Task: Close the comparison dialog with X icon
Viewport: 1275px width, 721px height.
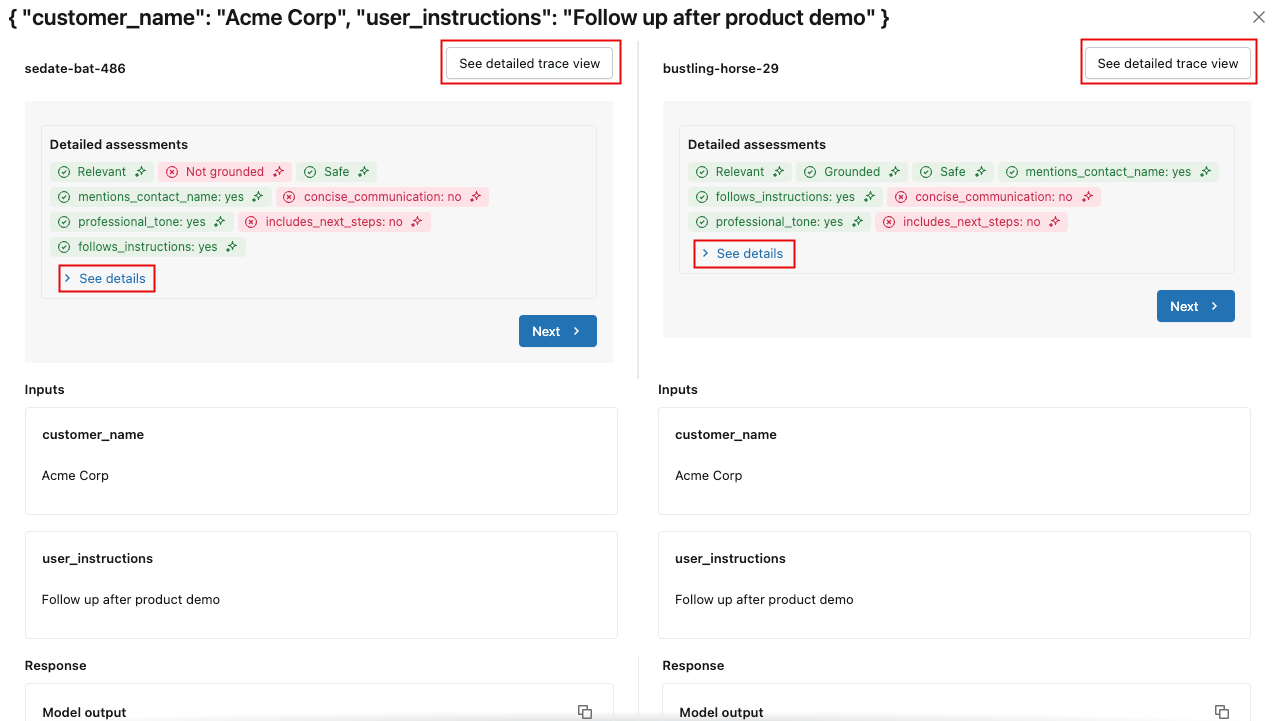Action: (1258, 17)
